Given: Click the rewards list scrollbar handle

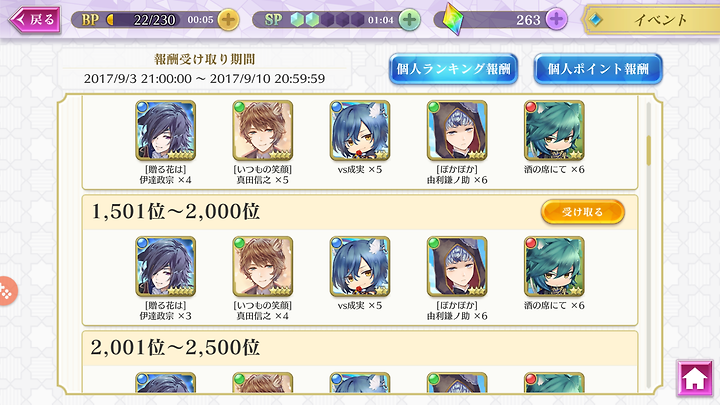Looking at the screenshot, I should coord(648,151).
